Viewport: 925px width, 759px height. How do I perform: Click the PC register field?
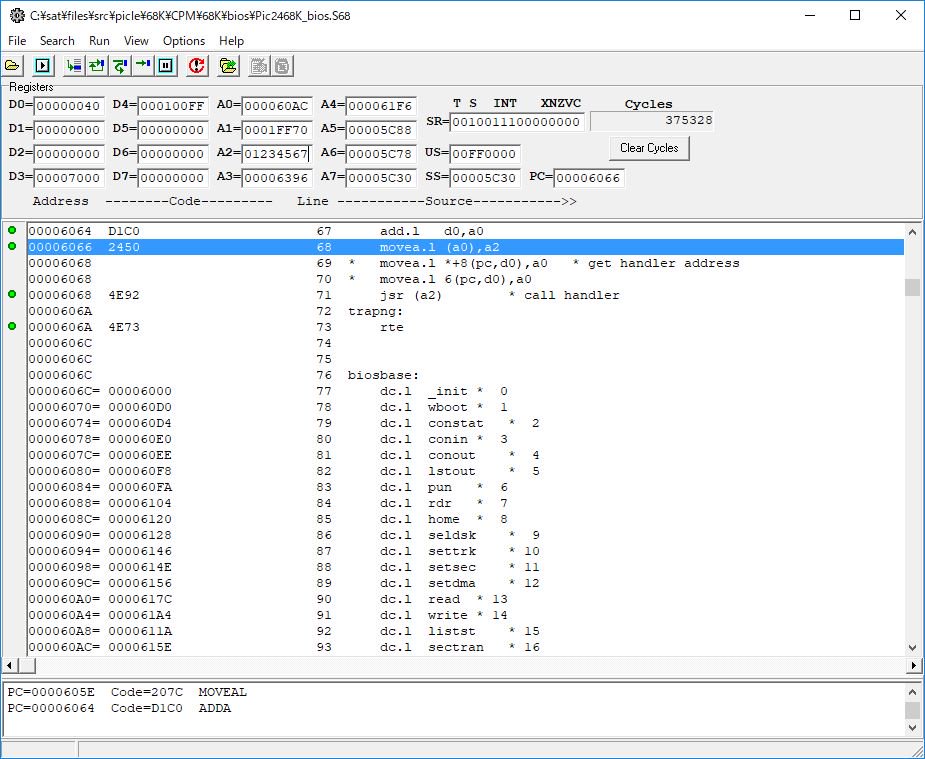[x=589, y=178]
